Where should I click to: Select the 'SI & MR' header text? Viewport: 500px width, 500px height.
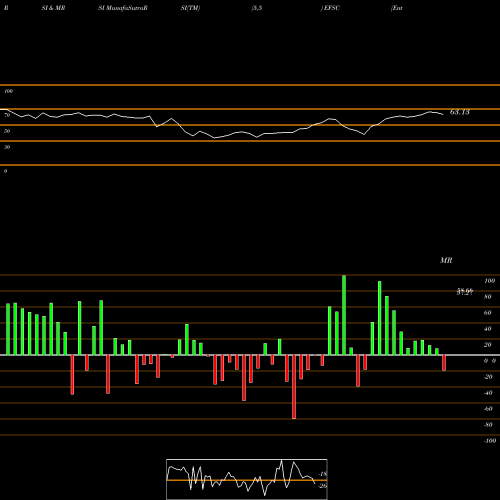[53, 8]
